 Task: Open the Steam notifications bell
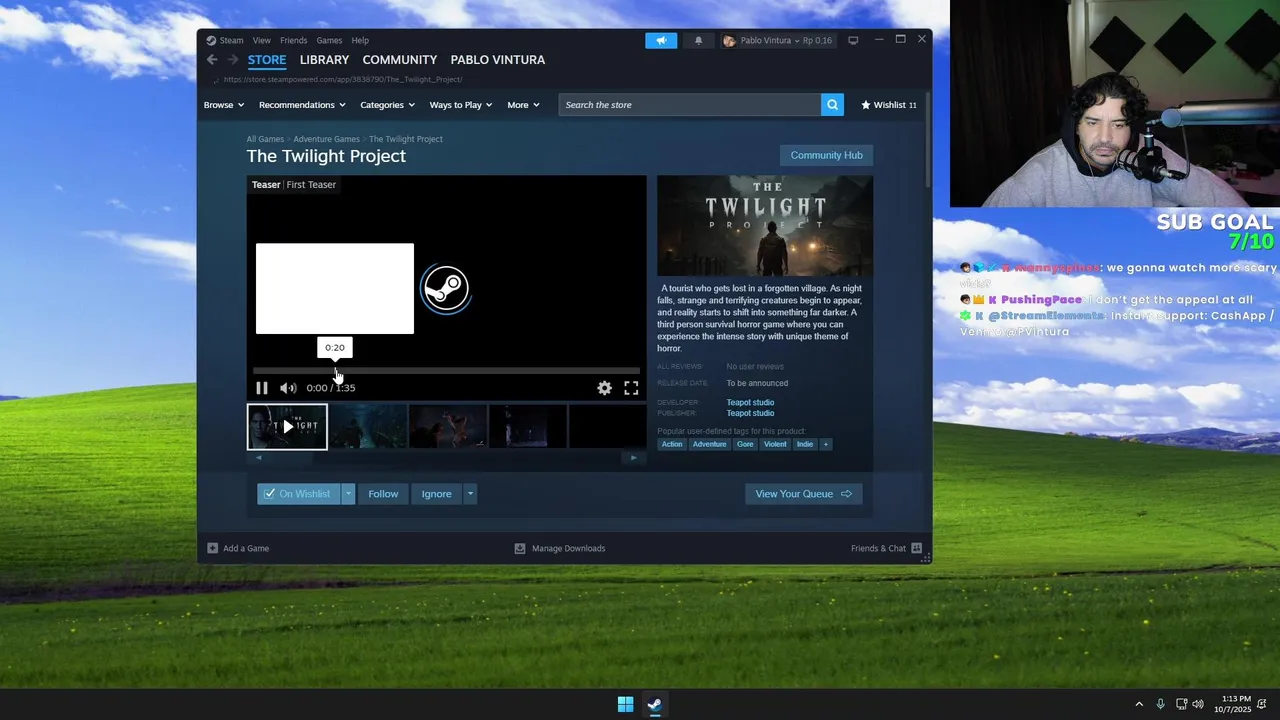tap(698, 40)
